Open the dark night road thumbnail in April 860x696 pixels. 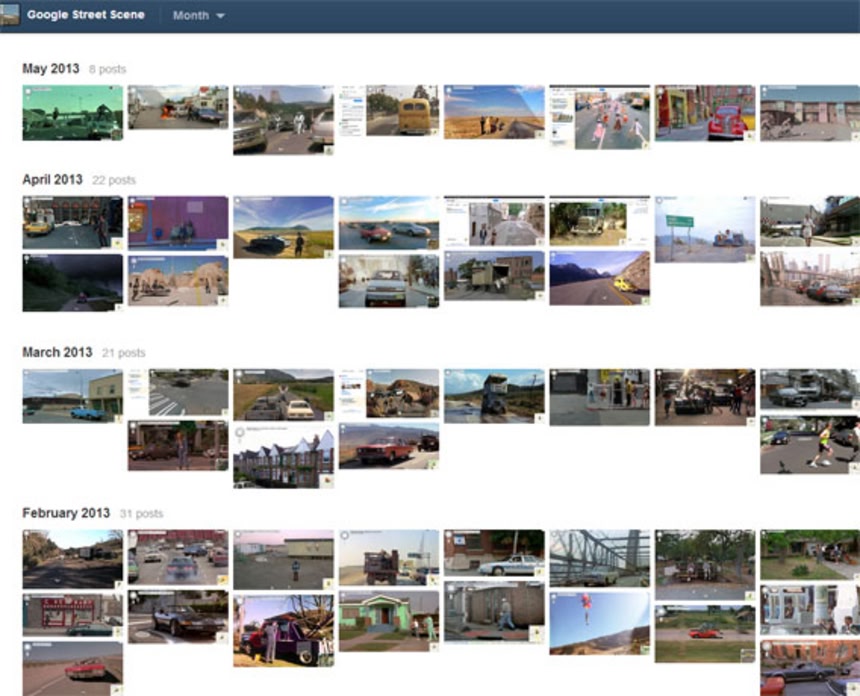click(72, 282)
